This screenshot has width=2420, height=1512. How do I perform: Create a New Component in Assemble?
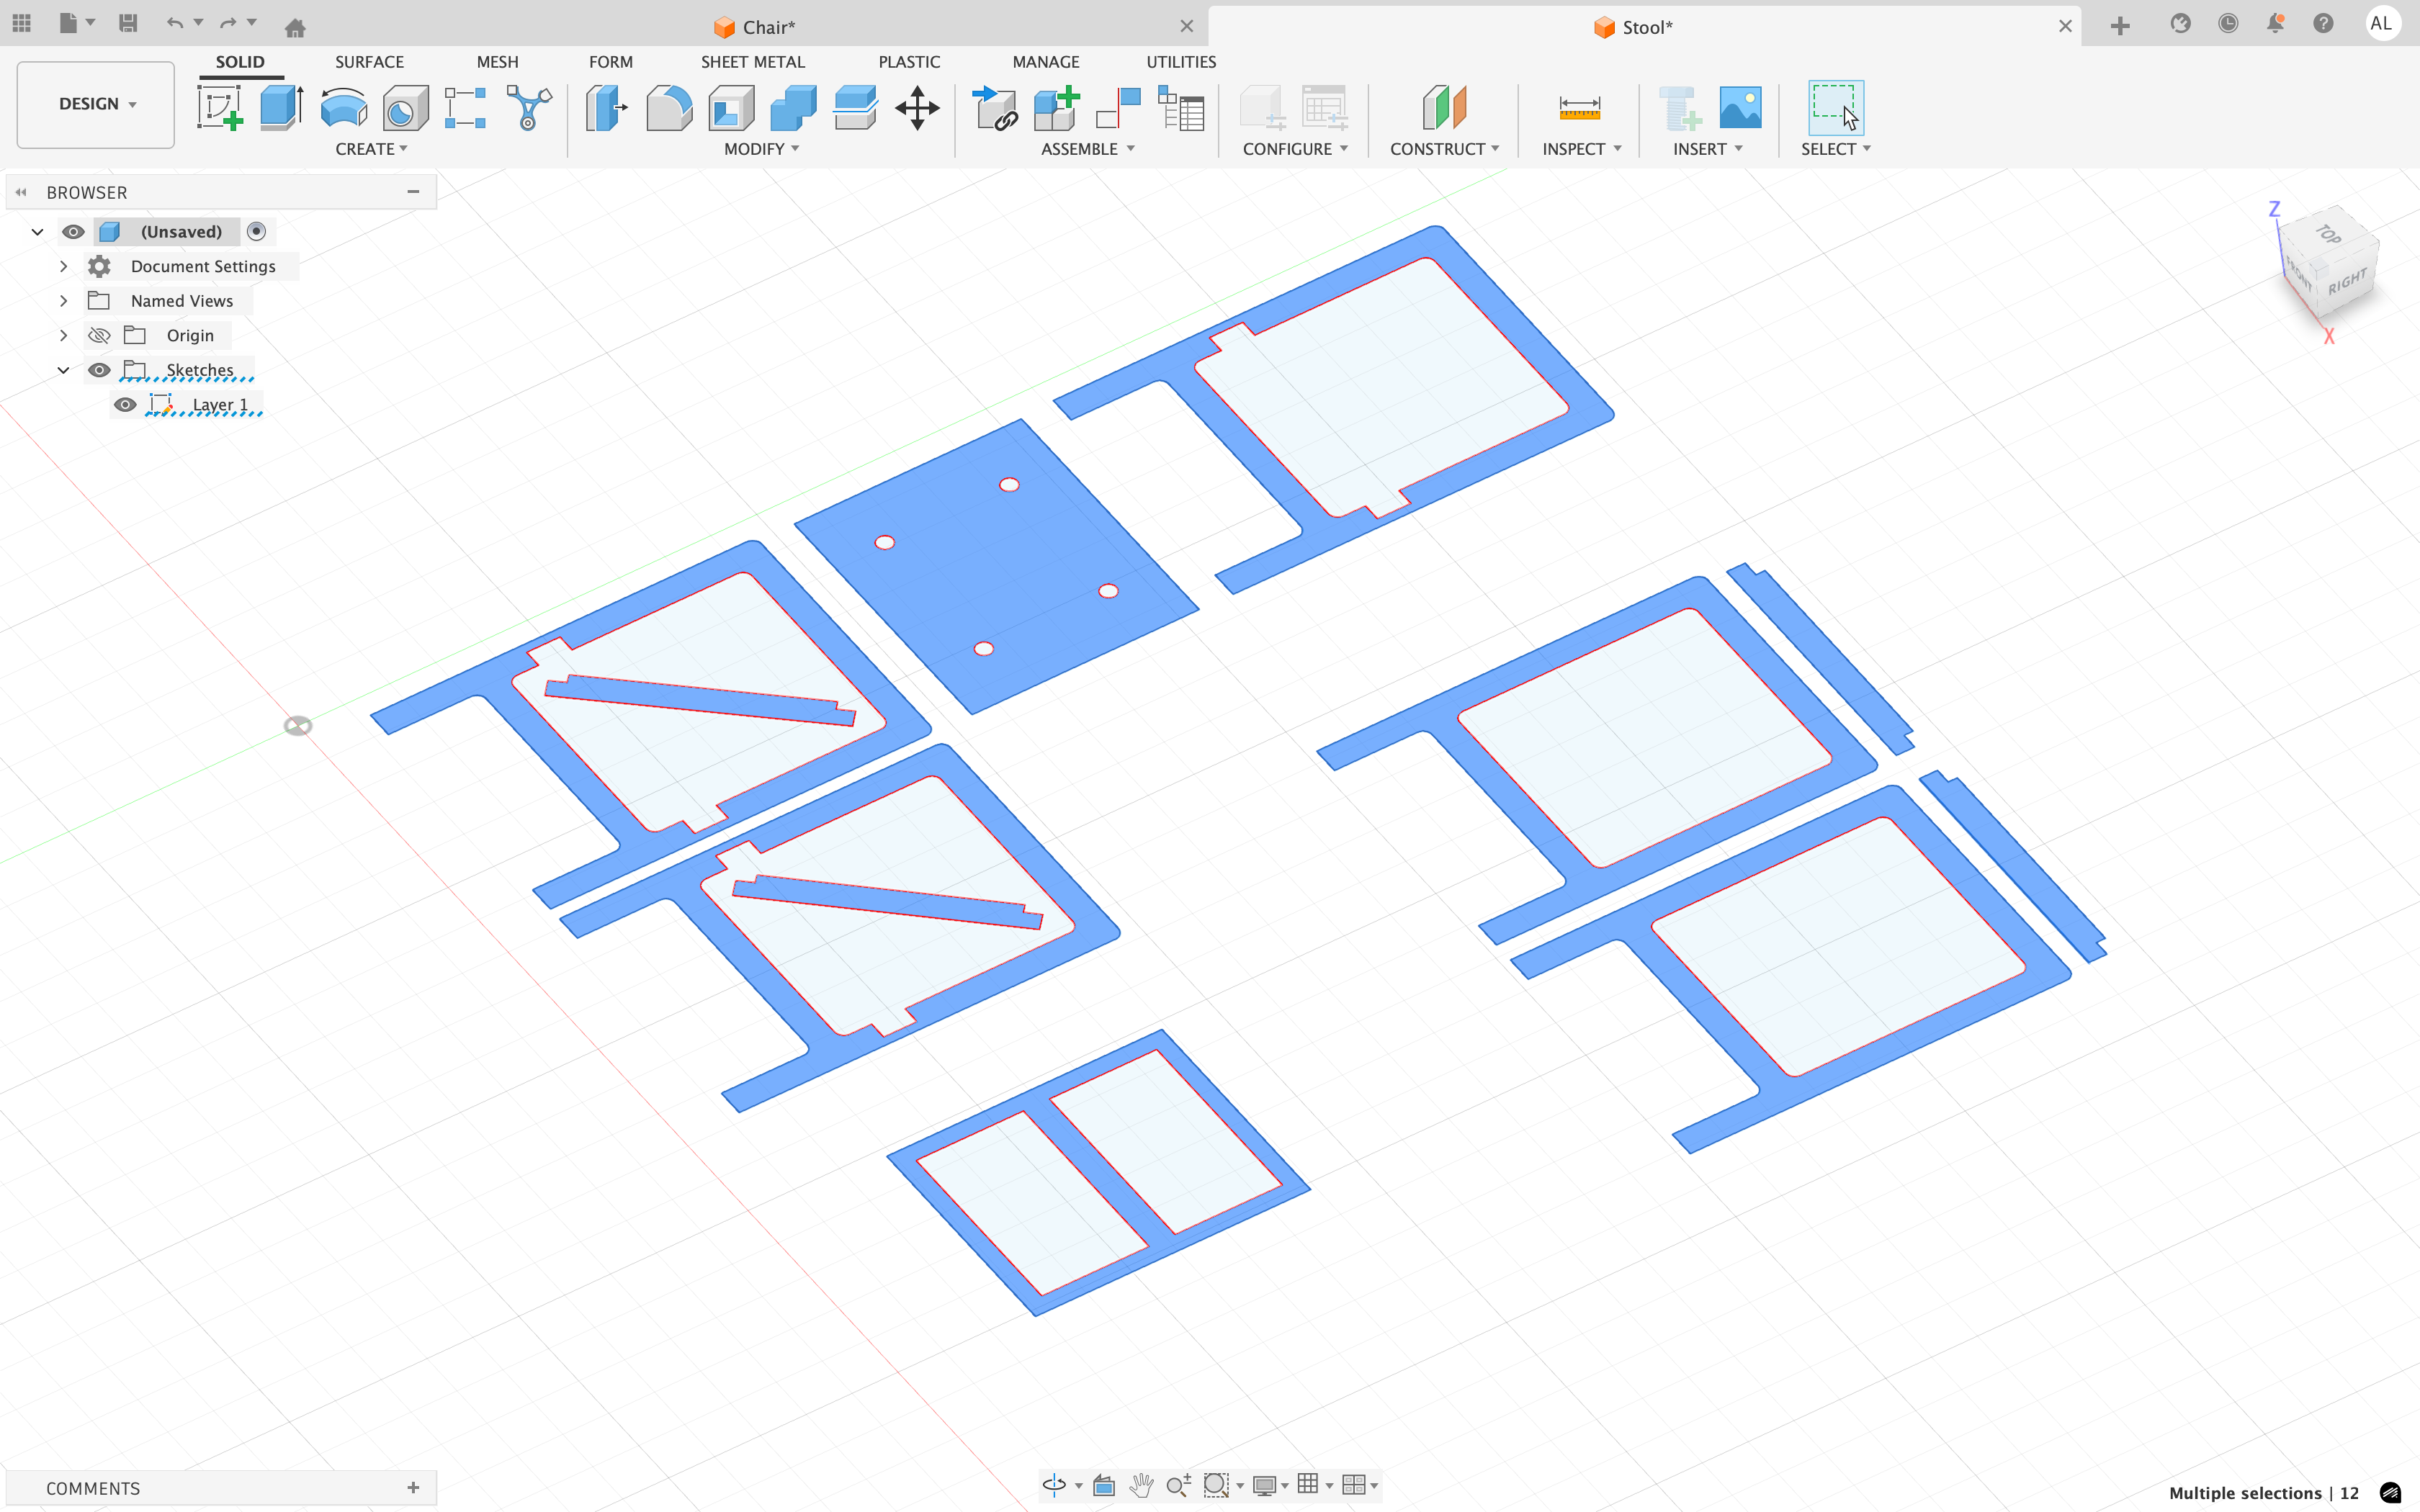pyautogui.click(x=1057, y=108)
